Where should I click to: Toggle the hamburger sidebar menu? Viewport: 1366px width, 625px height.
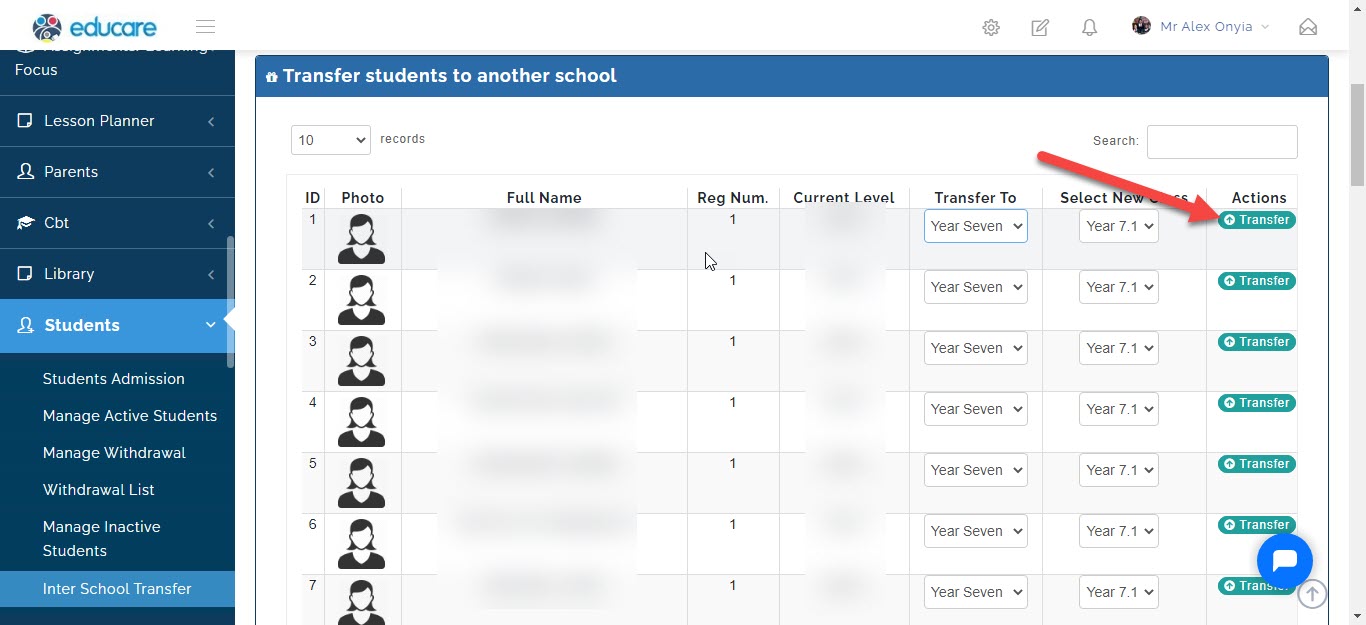[205, 27]
